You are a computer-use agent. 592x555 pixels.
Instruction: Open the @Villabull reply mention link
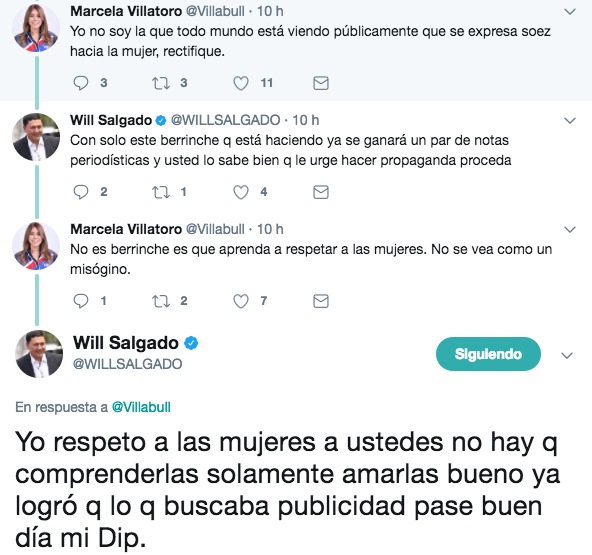click(x=141, y=407)
